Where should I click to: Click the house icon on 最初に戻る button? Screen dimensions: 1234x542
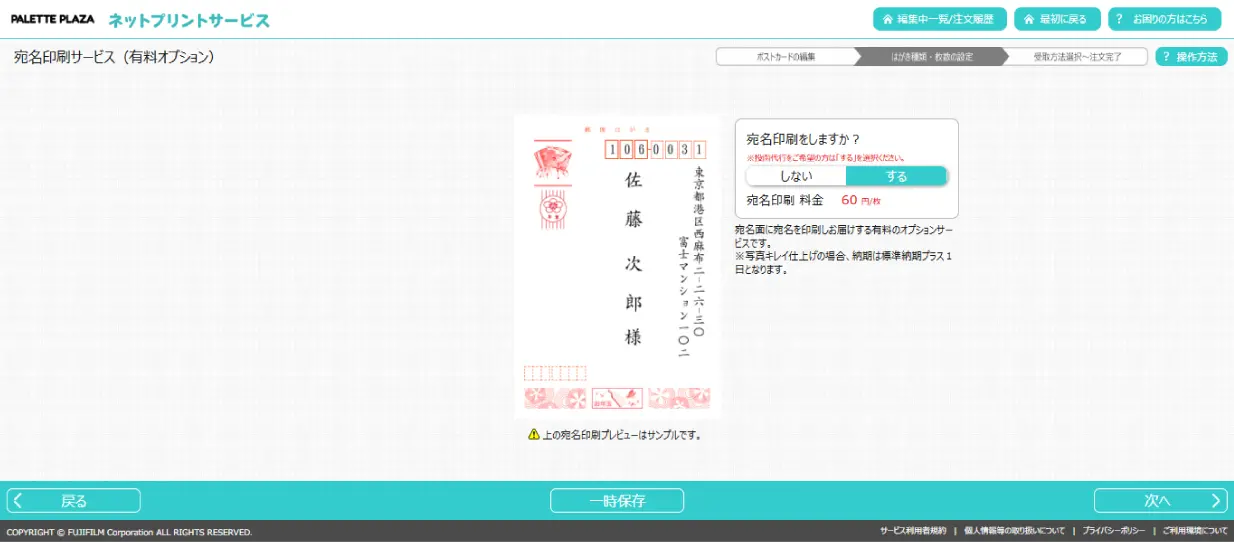(x=1029, y=19)
